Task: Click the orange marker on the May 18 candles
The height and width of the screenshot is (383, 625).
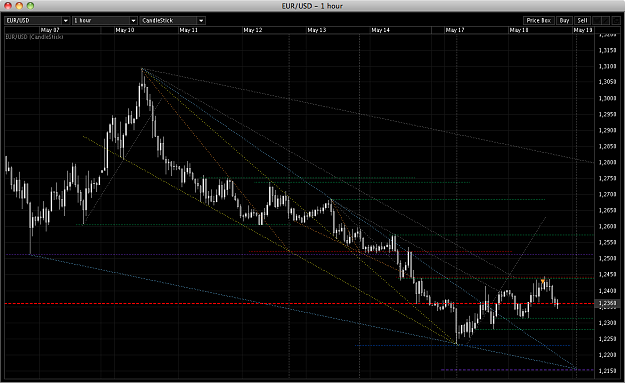Action: coord(542,281)
